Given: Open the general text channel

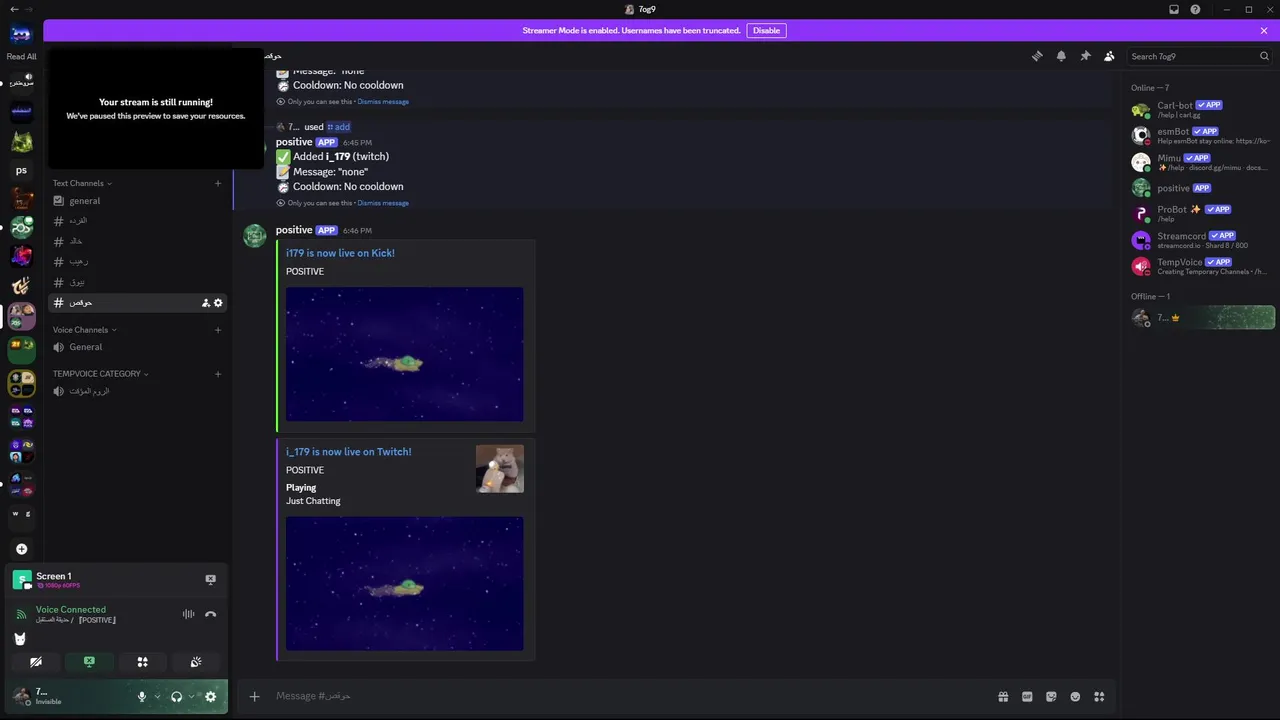Looking at the screenshot, I should point(139,201).
